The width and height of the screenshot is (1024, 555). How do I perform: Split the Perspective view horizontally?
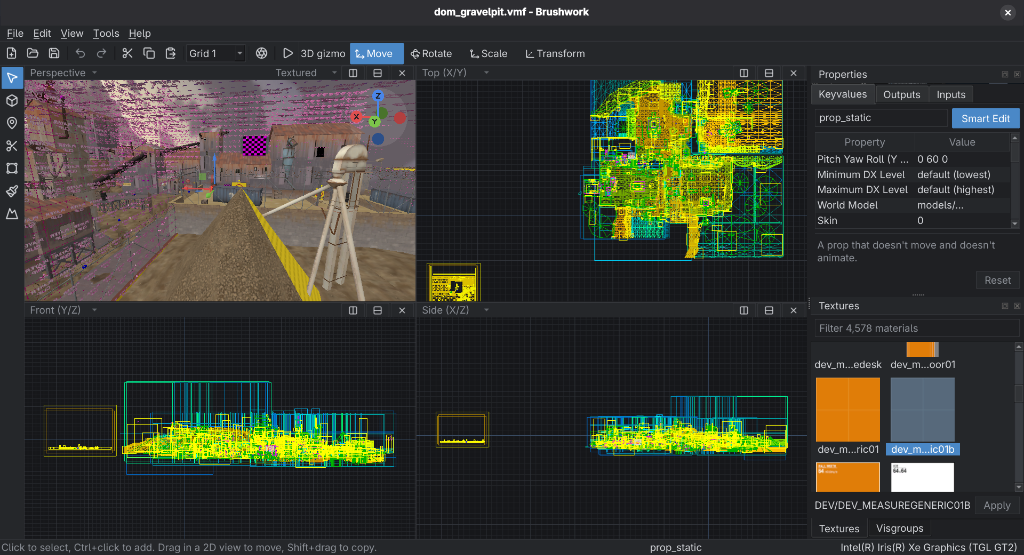pos(377,73)
